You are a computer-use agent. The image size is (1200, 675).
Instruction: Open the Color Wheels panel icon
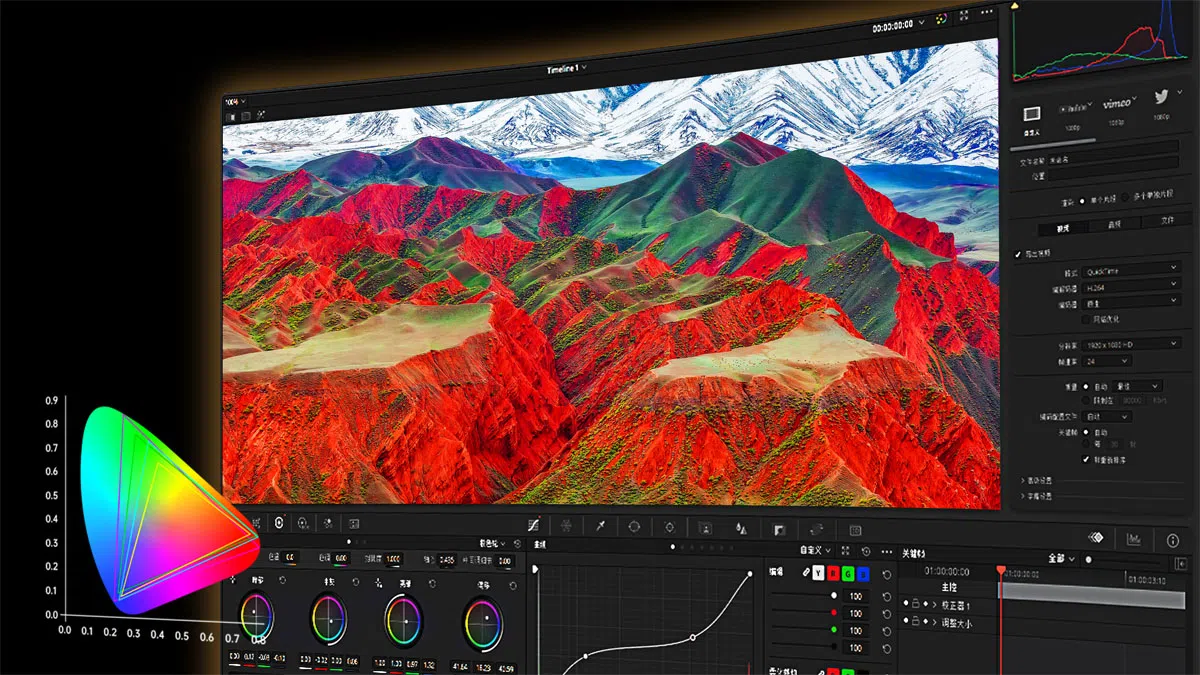click(x=279, y=523)
